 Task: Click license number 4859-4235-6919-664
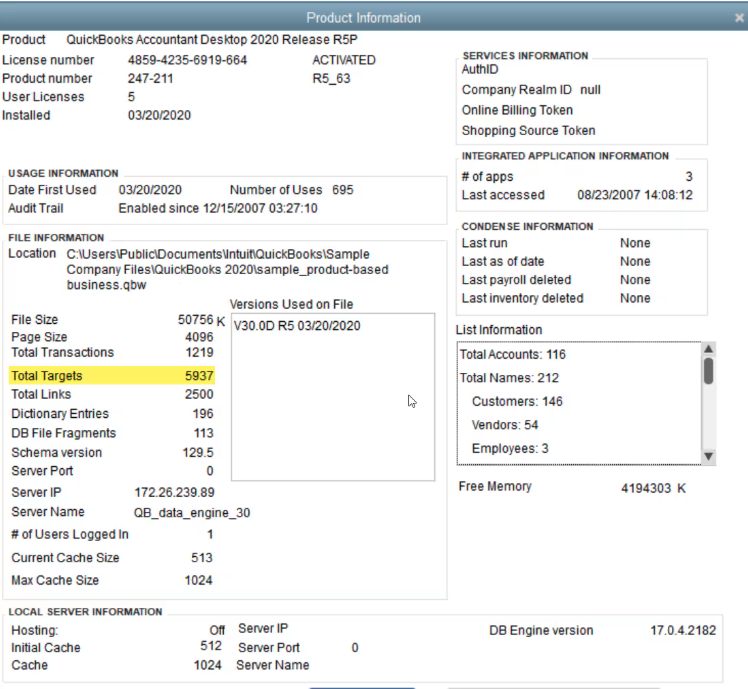point(187,60)
